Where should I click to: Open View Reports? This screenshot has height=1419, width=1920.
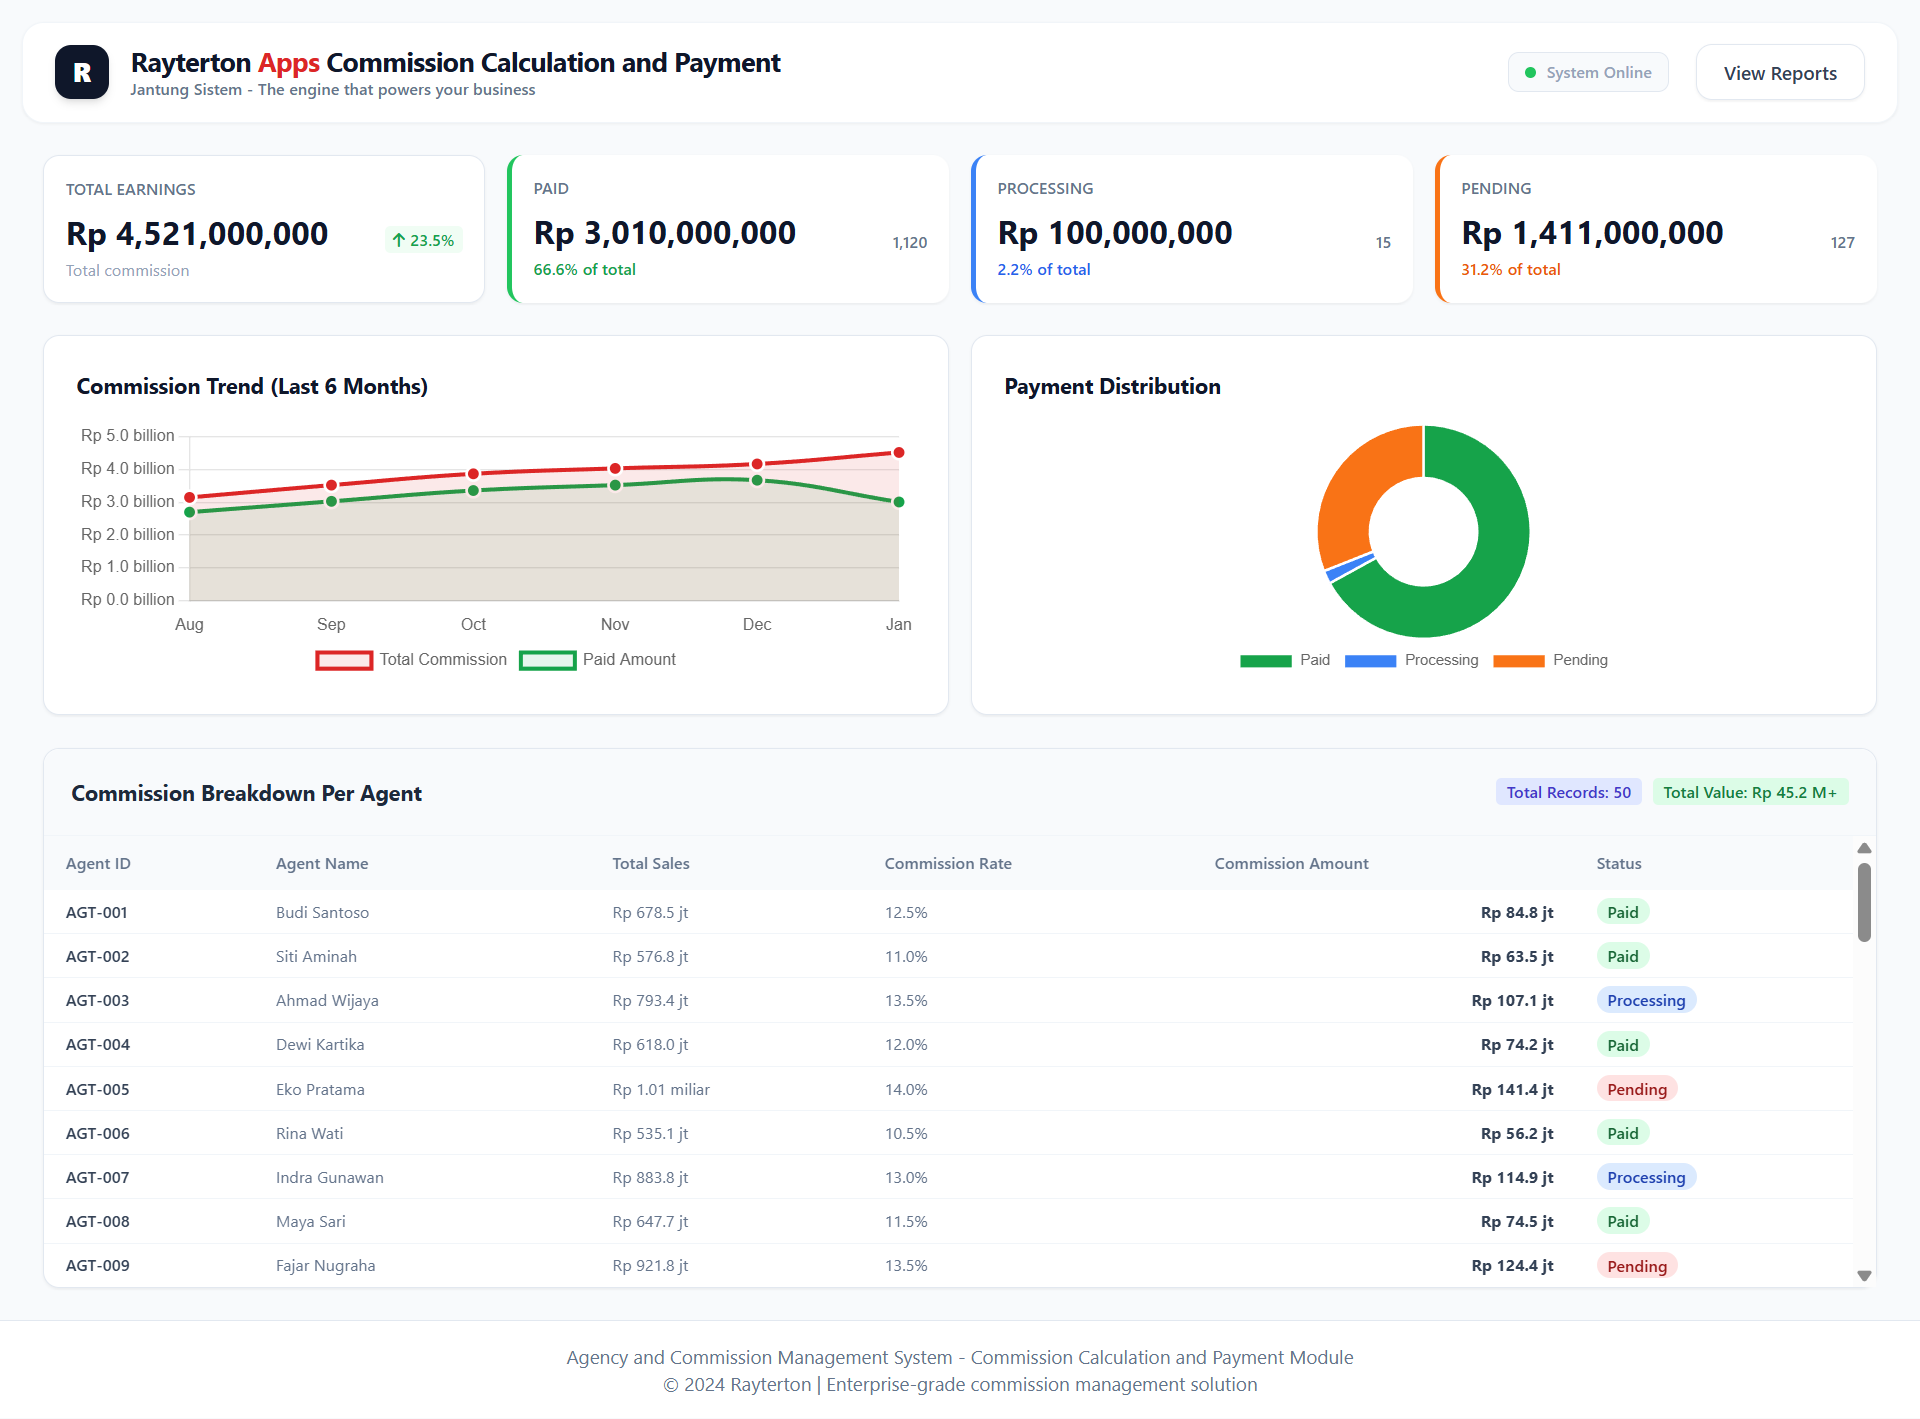pos(1779,72)
